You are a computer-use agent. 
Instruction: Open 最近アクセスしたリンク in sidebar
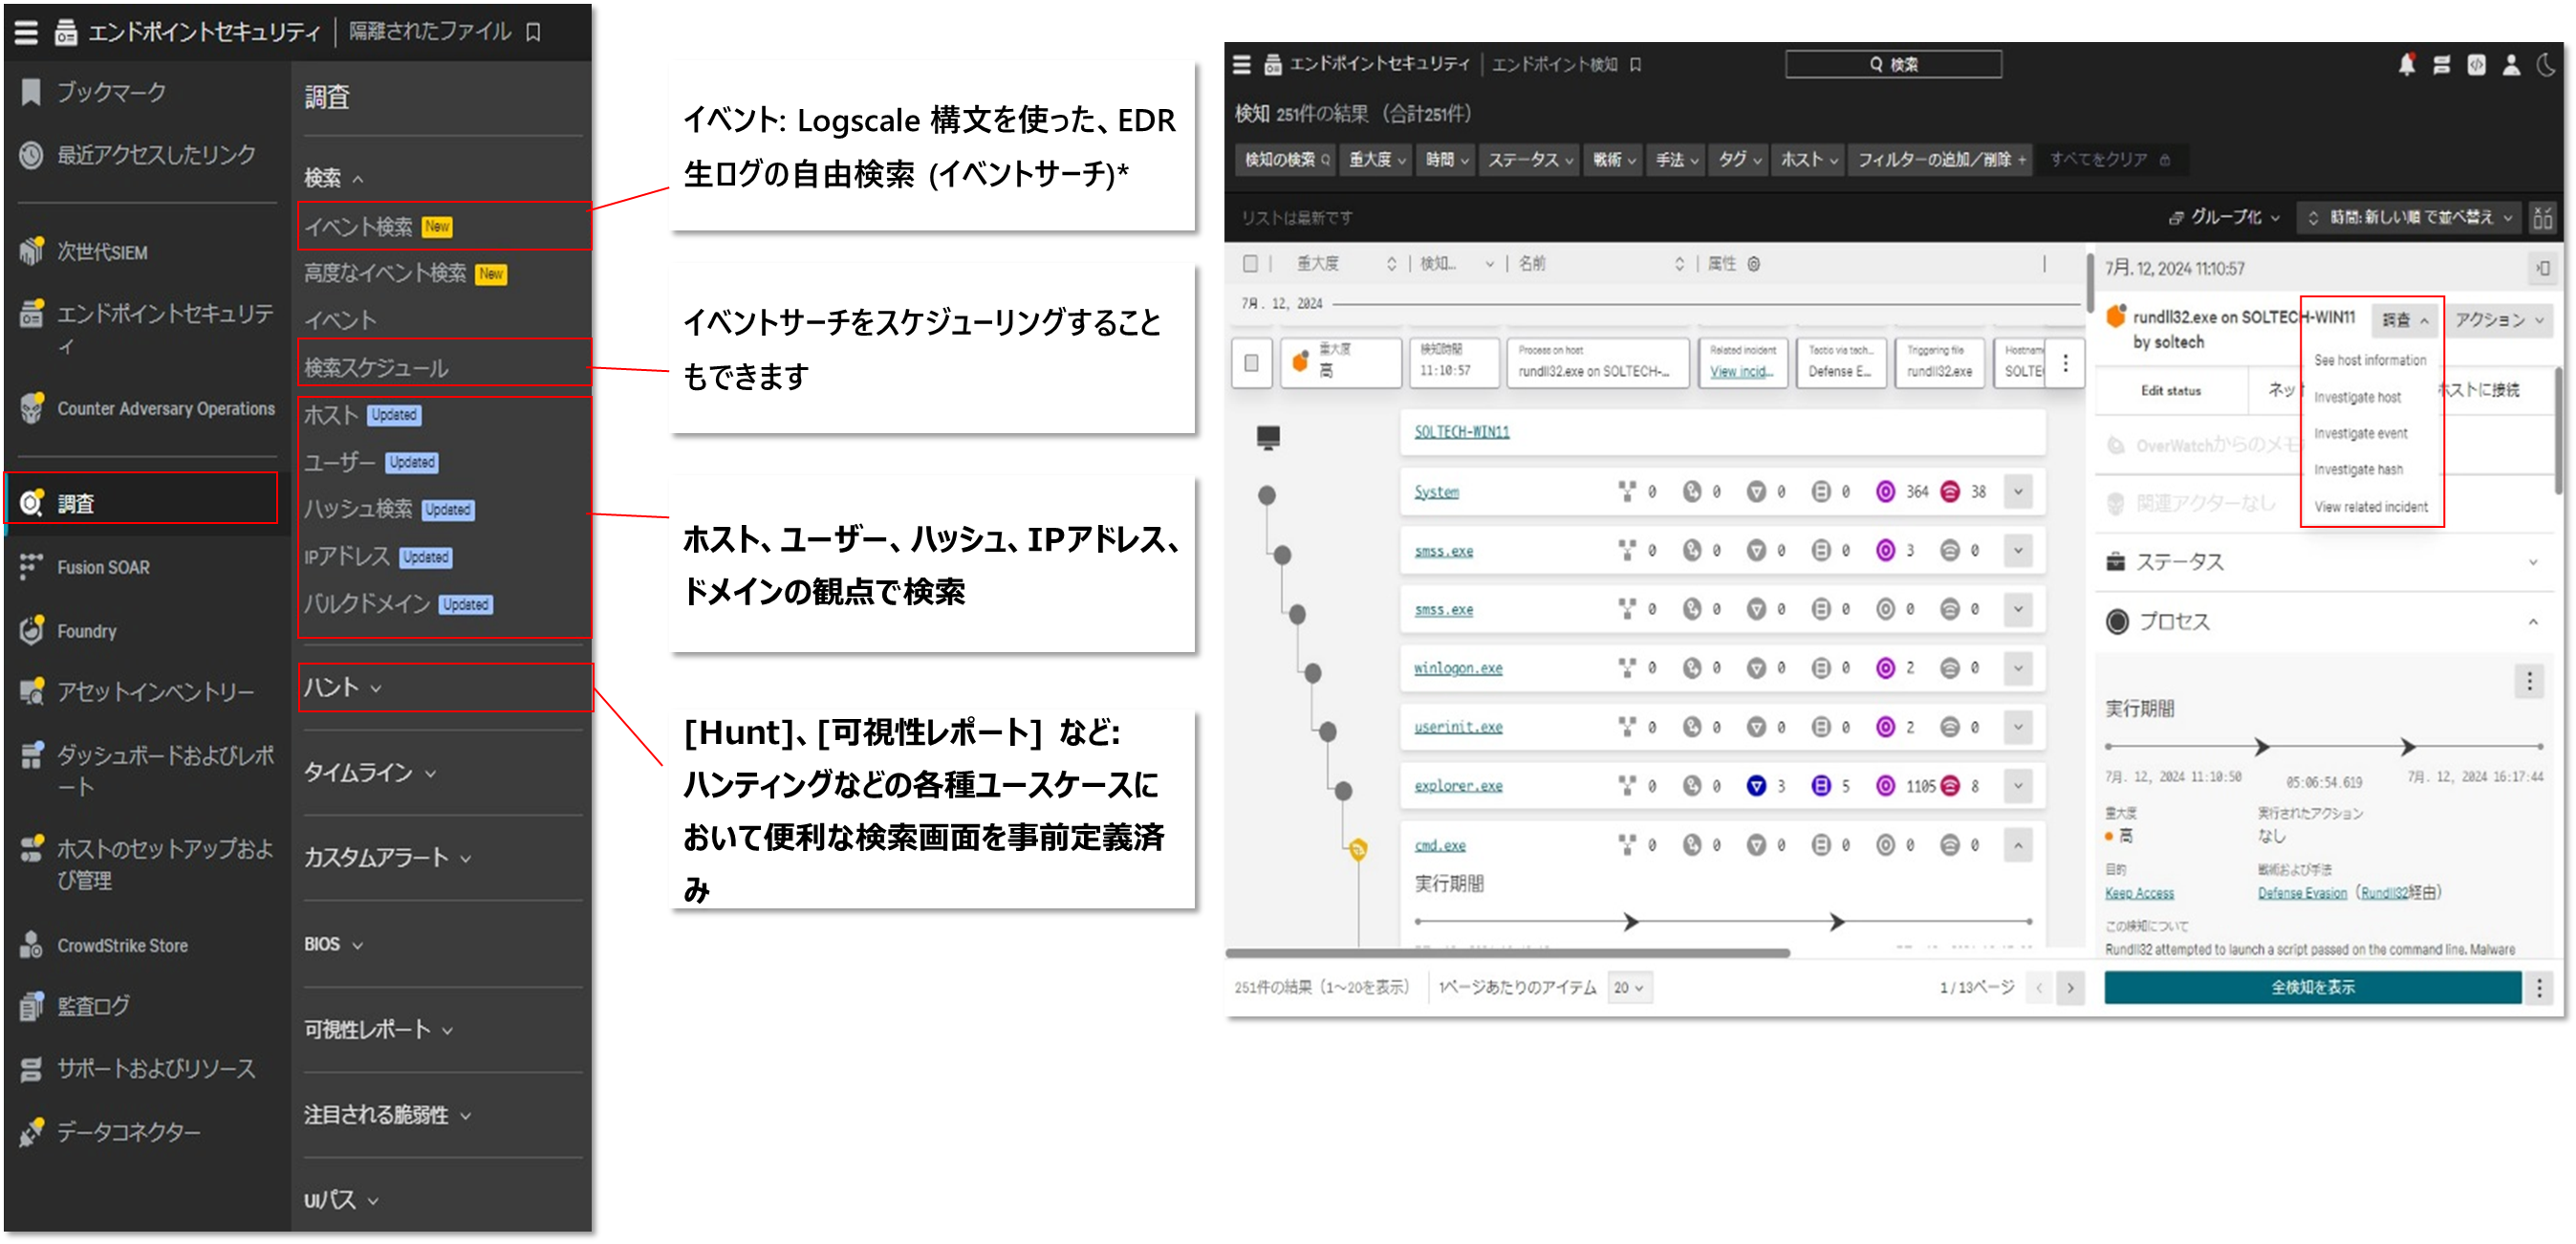point(155,155)
